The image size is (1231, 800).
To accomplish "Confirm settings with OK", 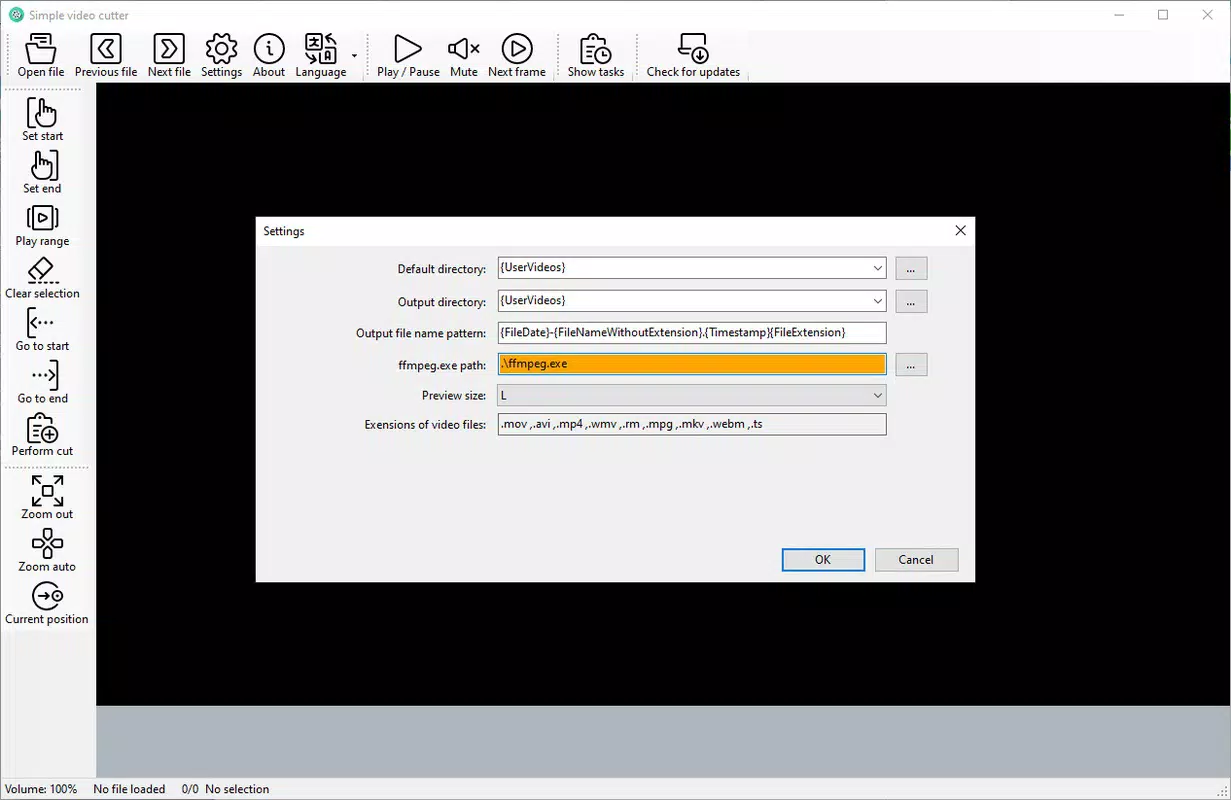I will pyautogui.click(x=823, y=560).
